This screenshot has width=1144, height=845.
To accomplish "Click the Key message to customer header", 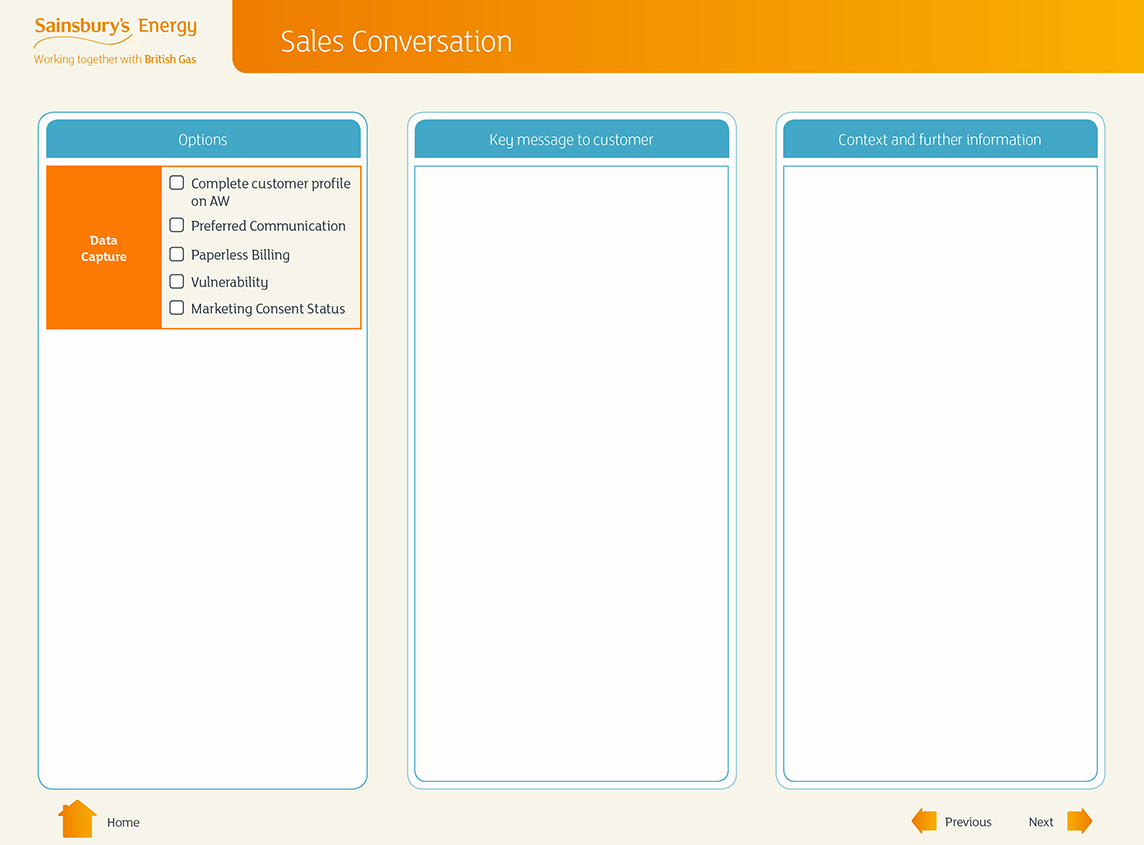I will coord(571,140).
